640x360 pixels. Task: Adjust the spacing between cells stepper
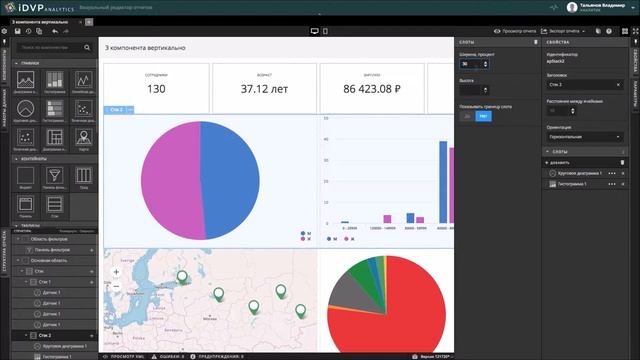point(572,111)
